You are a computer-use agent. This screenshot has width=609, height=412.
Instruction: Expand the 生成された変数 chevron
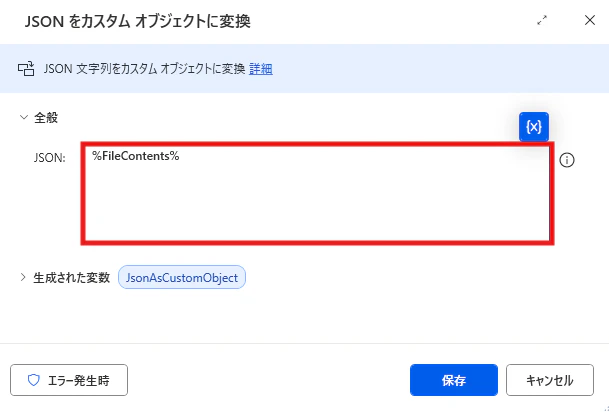click(x=23, y=277)
